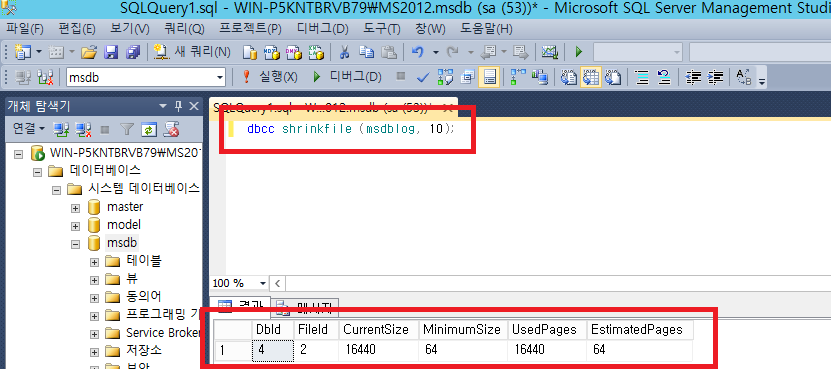Toggle auto-hide pin on Object Explorer
The image size is (831, 369).
coord(178,106)
